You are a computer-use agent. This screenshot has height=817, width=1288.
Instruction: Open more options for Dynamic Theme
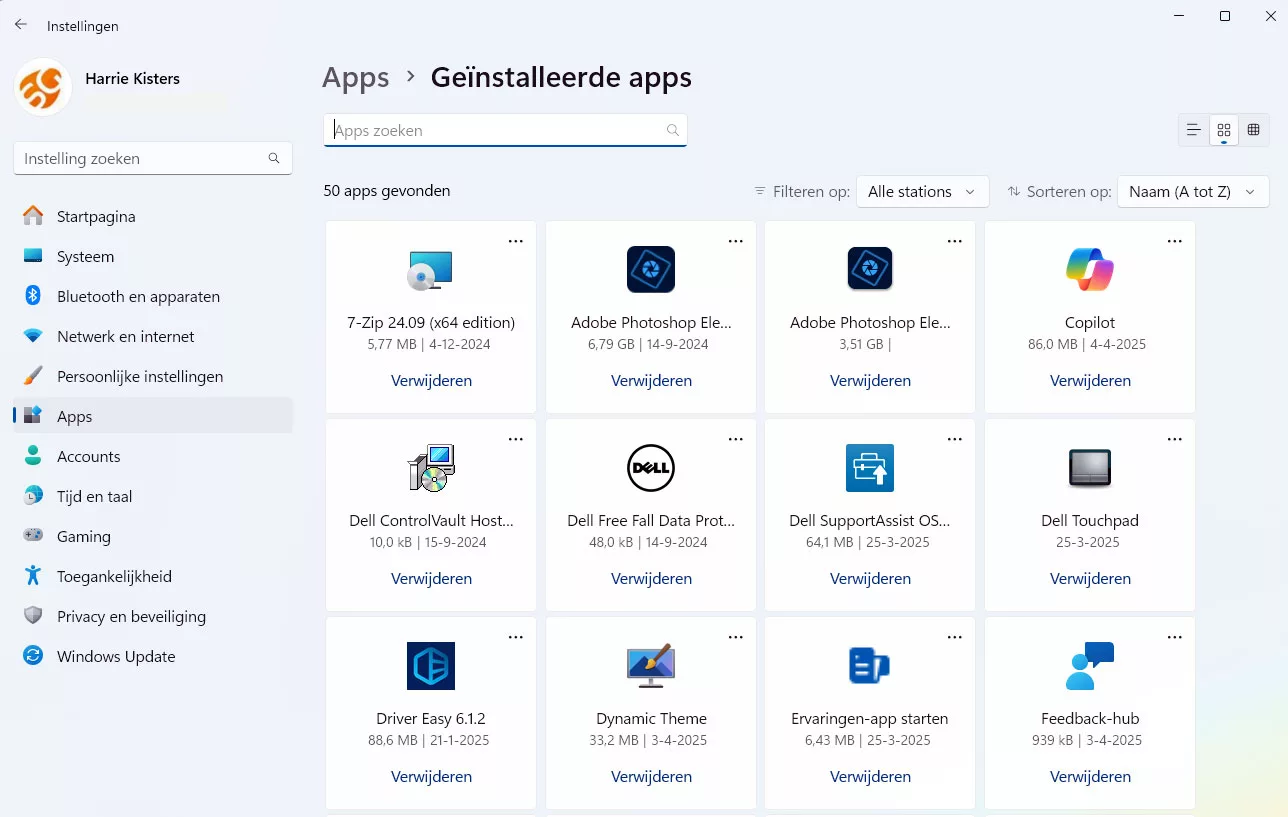click(736, 637)
